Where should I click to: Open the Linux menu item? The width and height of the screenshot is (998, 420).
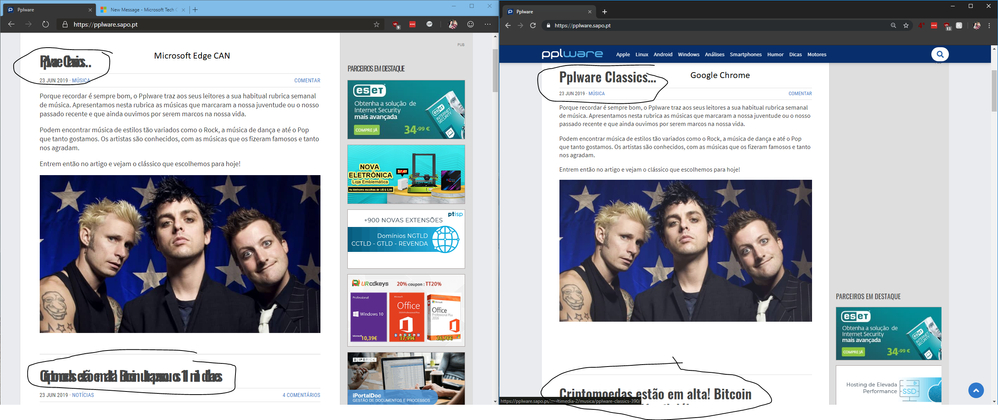pyautogui.click(x=642, y=55)
